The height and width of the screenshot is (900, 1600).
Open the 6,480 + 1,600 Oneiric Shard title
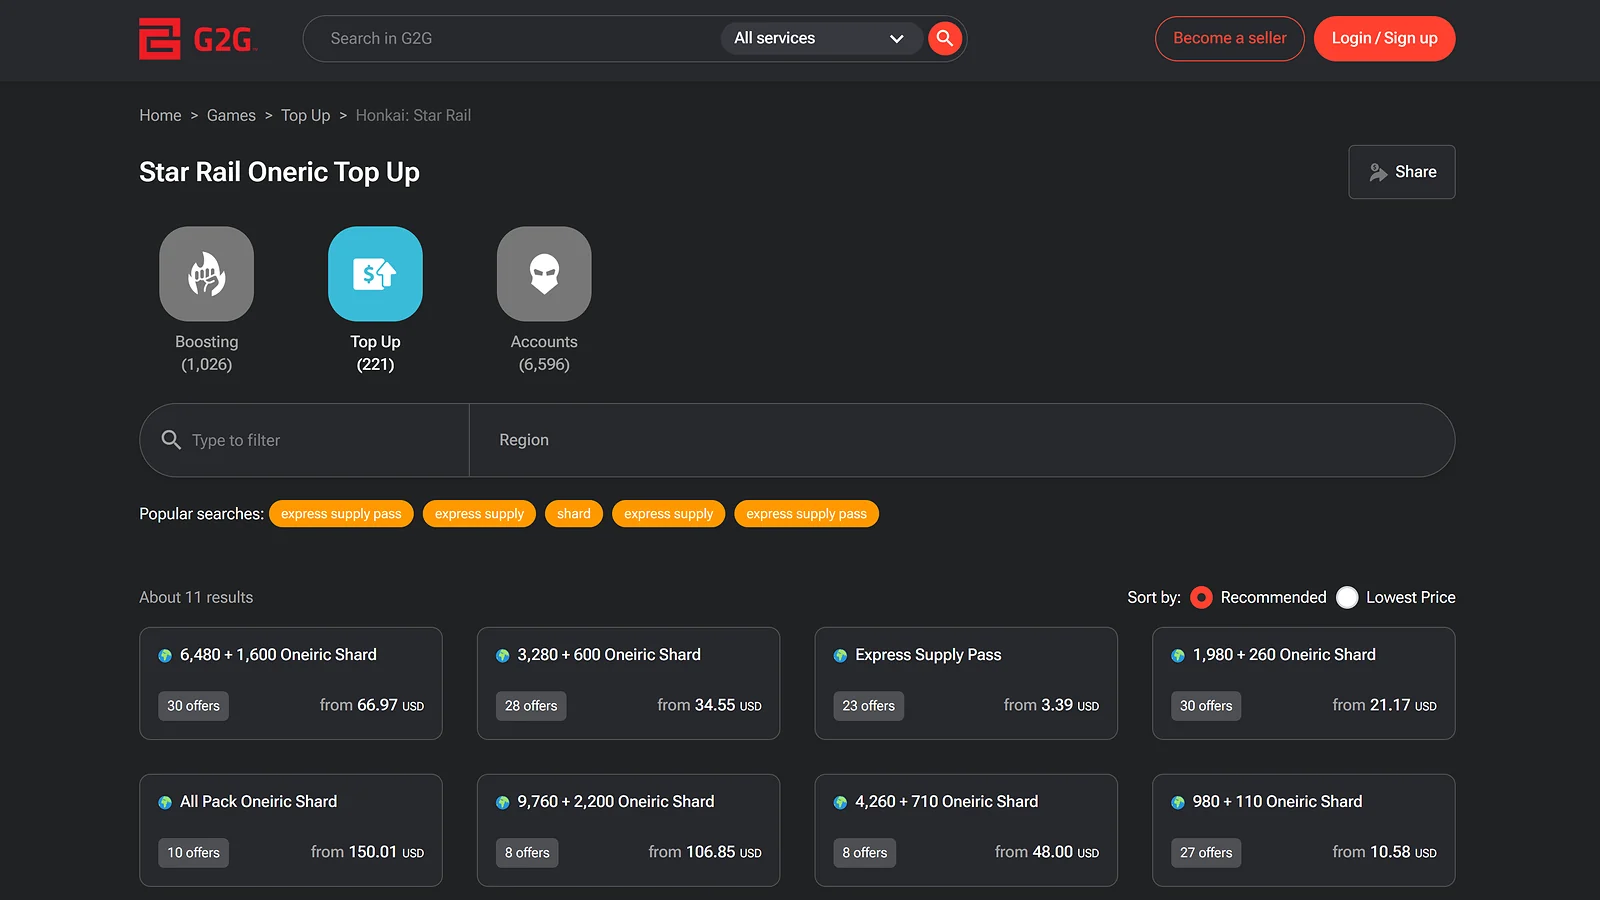click(278, 655)
